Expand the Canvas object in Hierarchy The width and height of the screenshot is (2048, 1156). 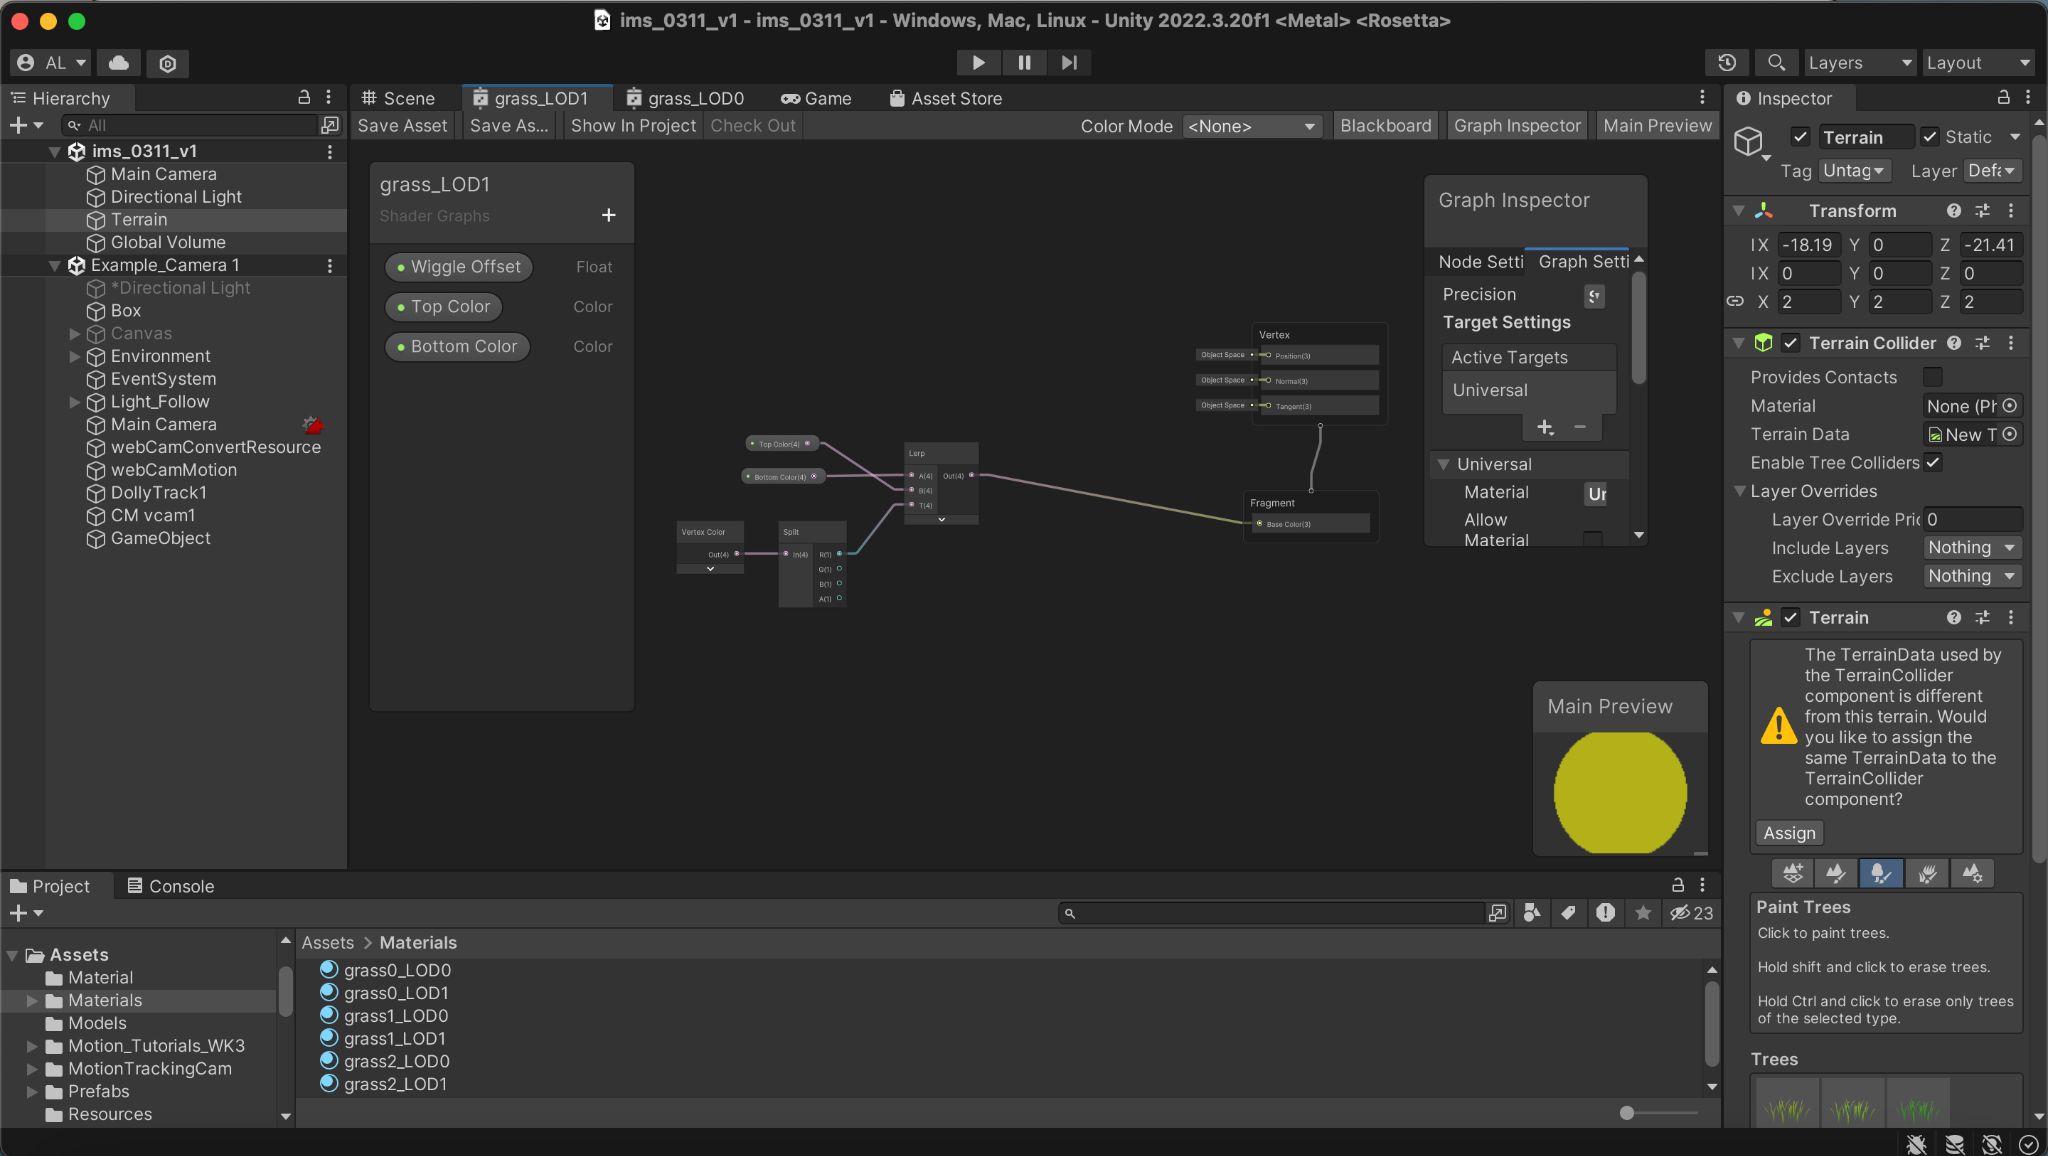pyautogui.click(x=75, y=333)
